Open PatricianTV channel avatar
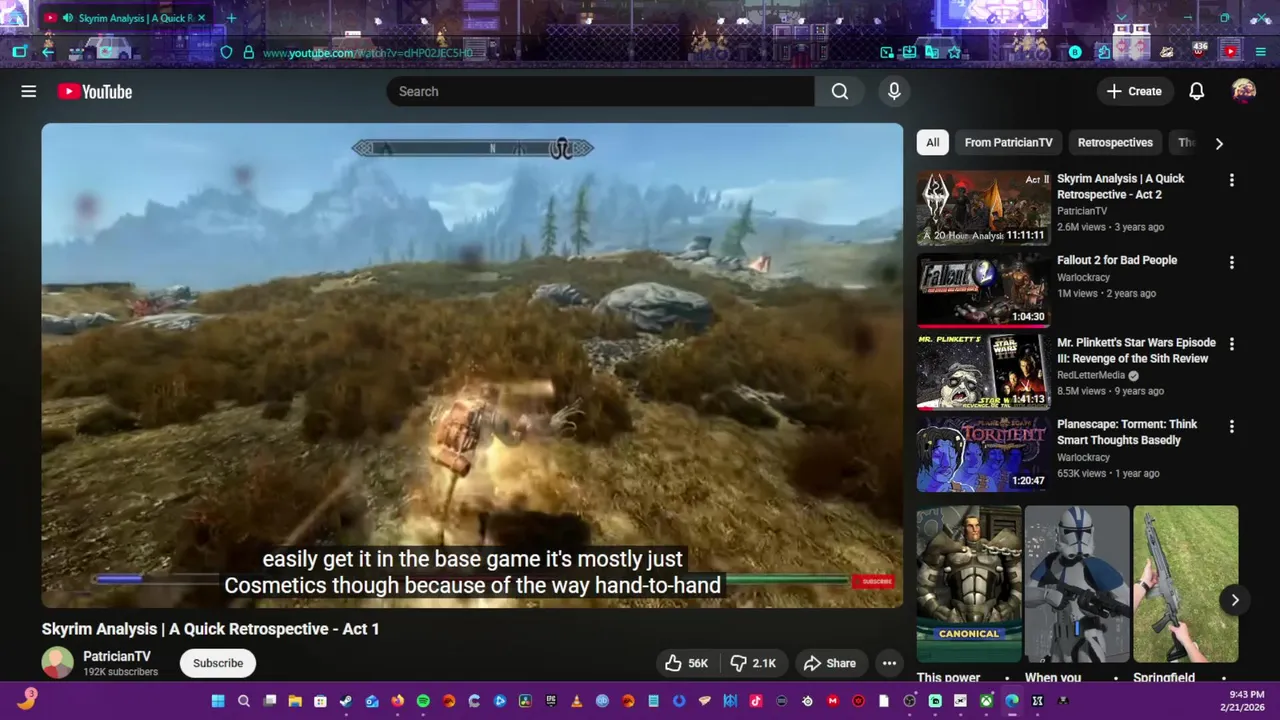This screenshot has height=720, width=1280. [x=57, y=663]
